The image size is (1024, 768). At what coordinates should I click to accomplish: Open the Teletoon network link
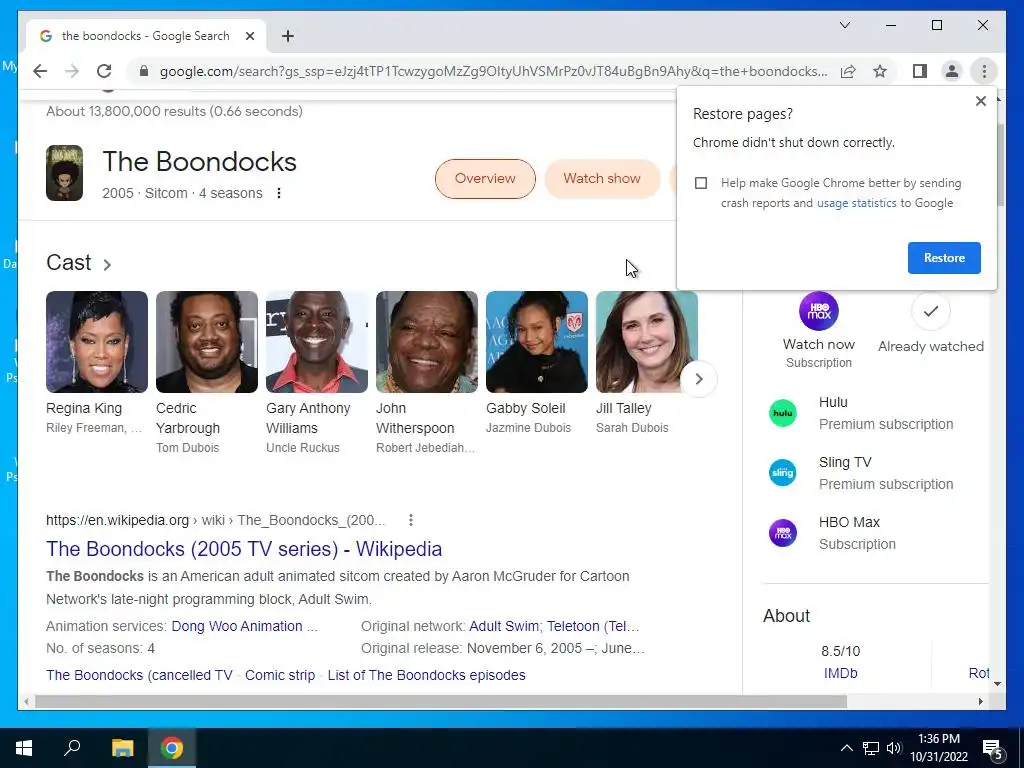coord(593,626)
